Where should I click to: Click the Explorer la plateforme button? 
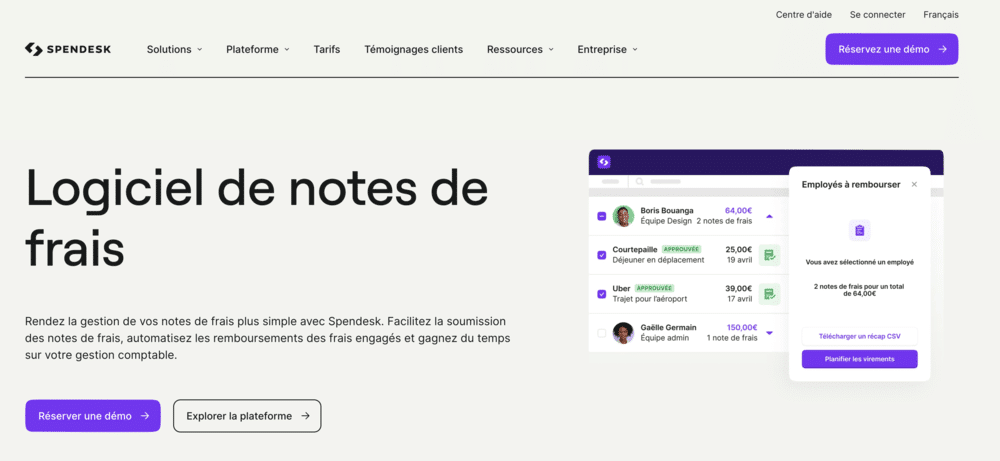point(247,416)
